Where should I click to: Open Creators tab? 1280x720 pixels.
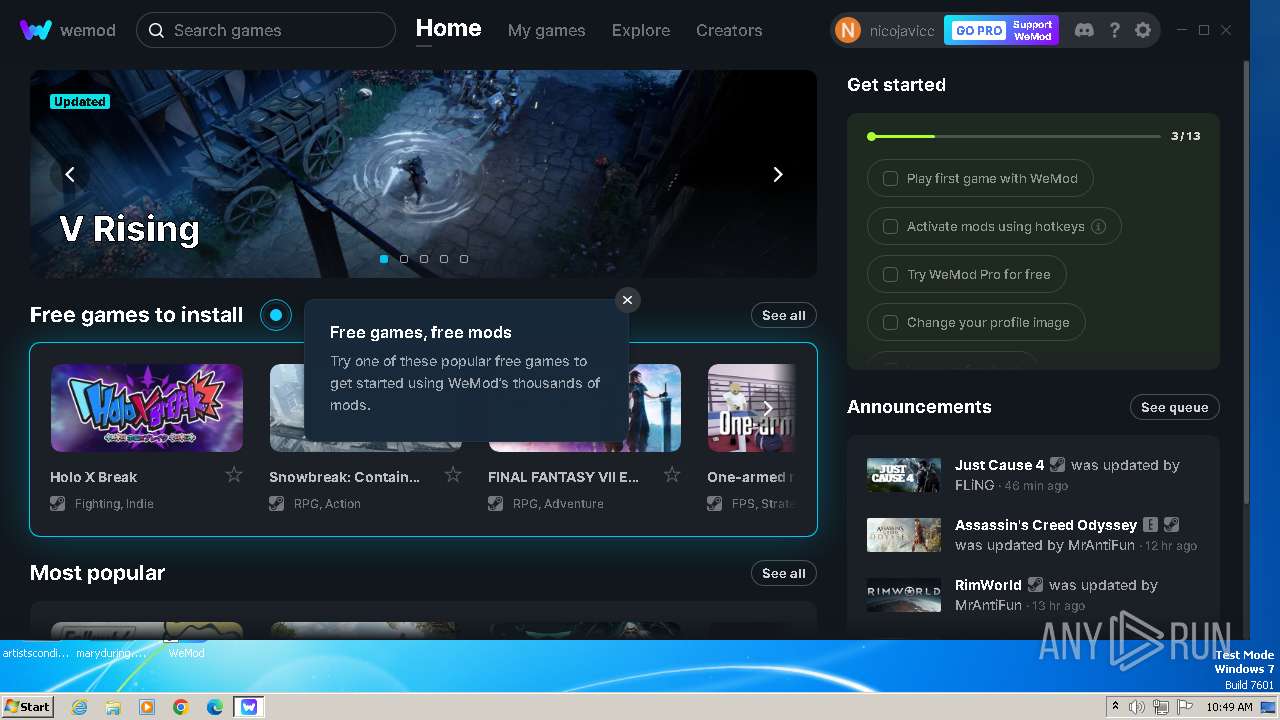pyautogui.click(x=729, y=30)
